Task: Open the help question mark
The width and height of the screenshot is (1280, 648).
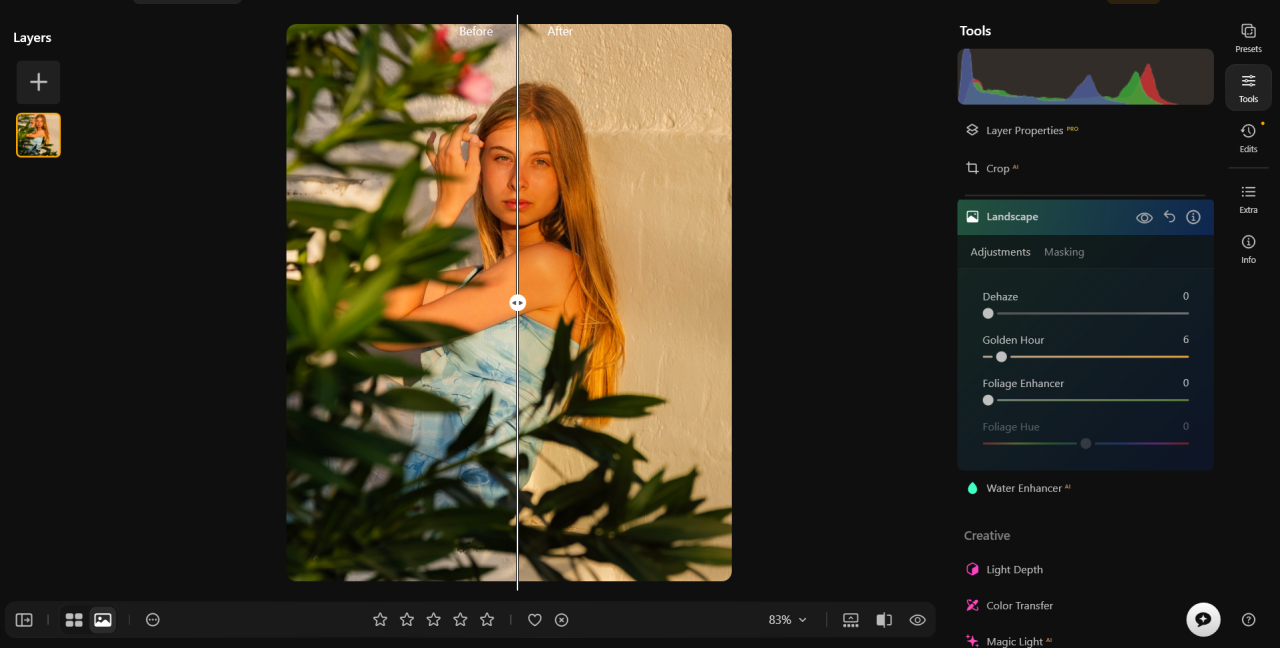Action: 1248,620
